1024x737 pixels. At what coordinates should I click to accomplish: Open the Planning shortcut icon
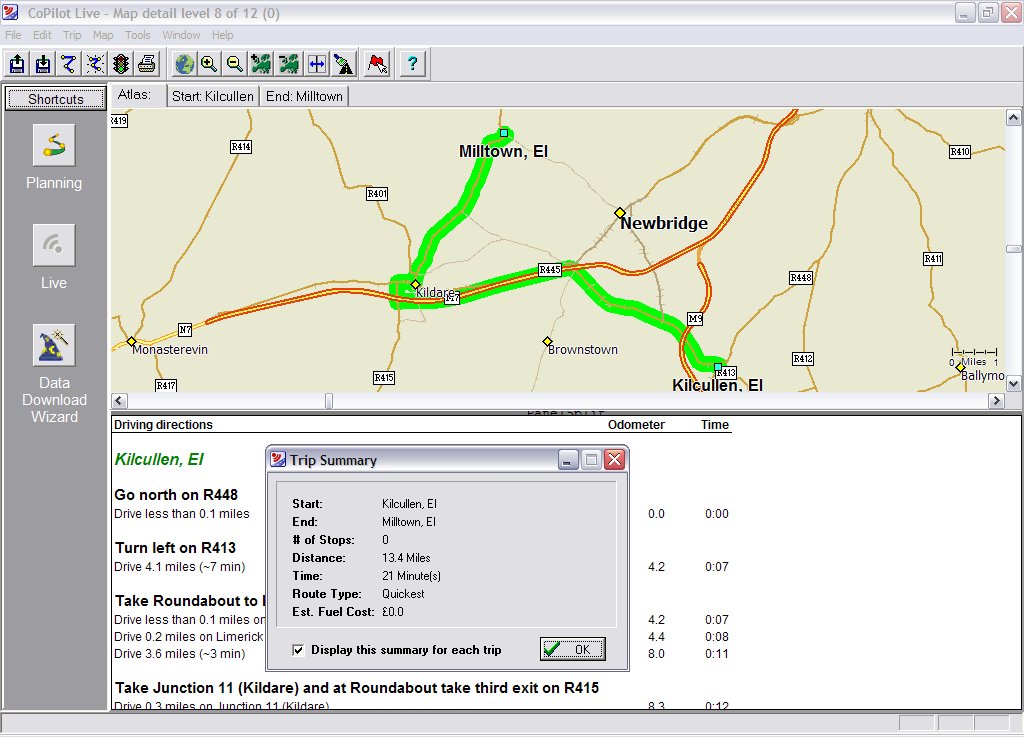coord(54,145)
